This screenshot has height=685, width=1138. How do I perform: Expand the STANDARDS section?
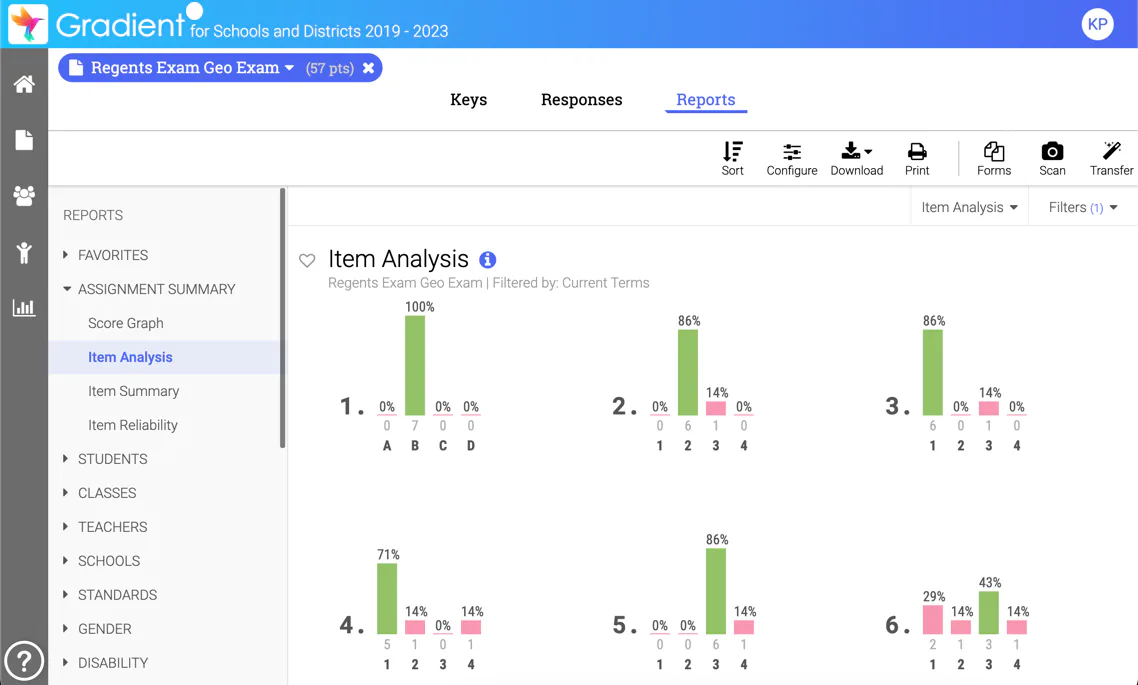[x=110, y=595]
